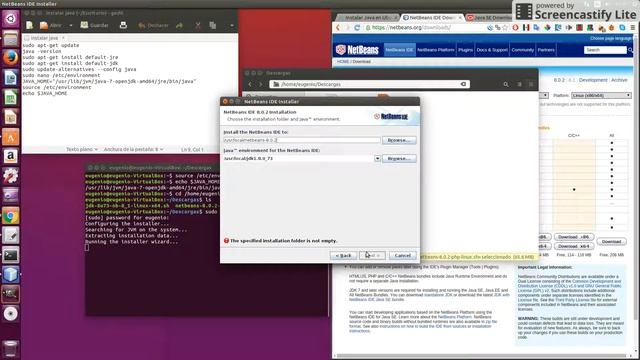Click 'Development' link on NetBeans page
The image size is (640, 360).
click(593, 80)
